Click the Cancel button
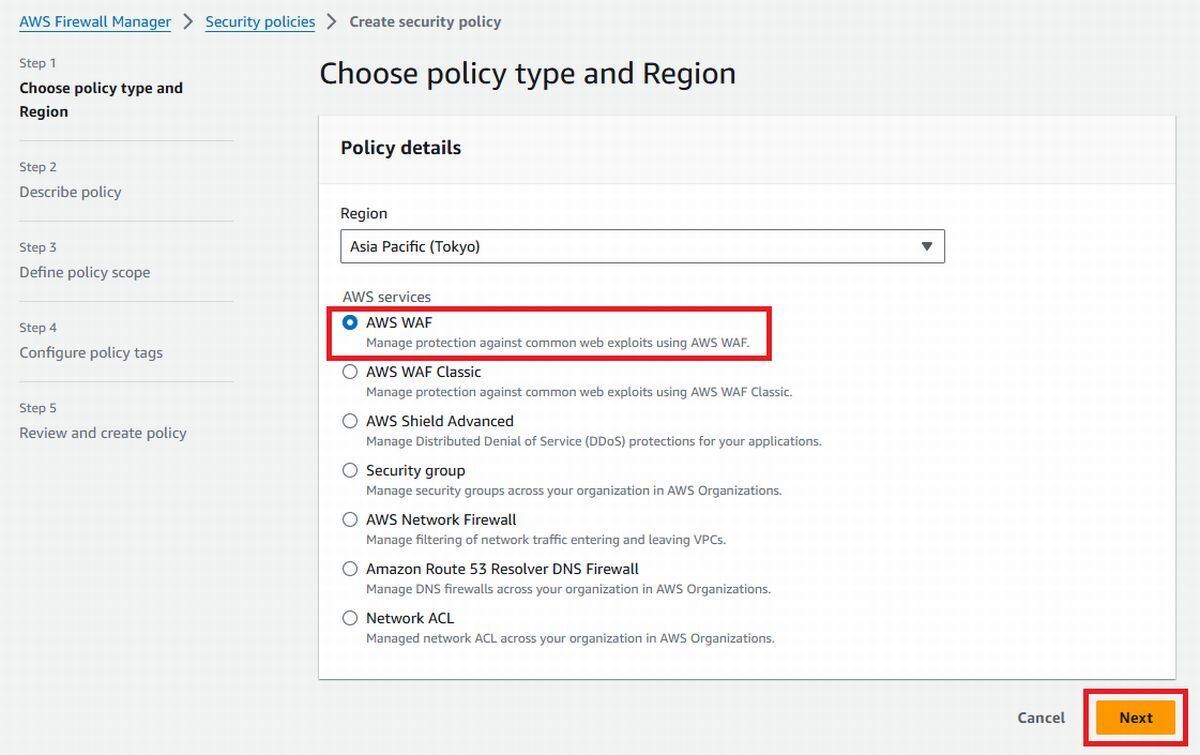The height and width of the screenshot is (755, 1200). pyautogui.click(x=1041, y=717)
